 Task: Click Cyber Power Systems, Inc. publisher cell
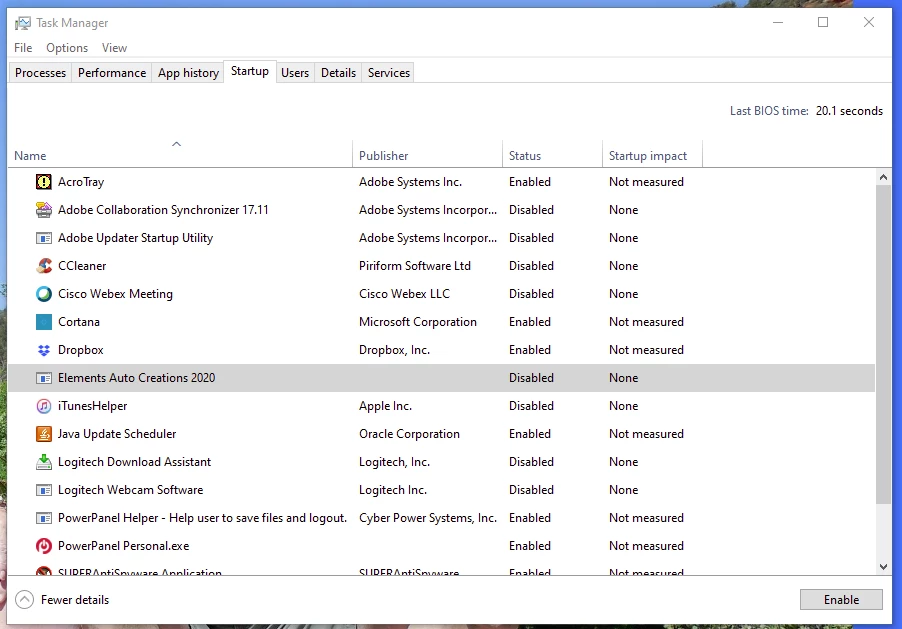pos(428,518)
